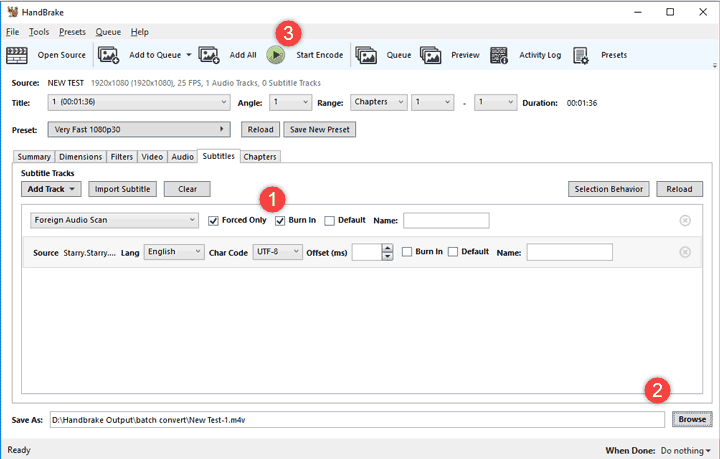Click the Reload button beside the preset

point(260,129)
